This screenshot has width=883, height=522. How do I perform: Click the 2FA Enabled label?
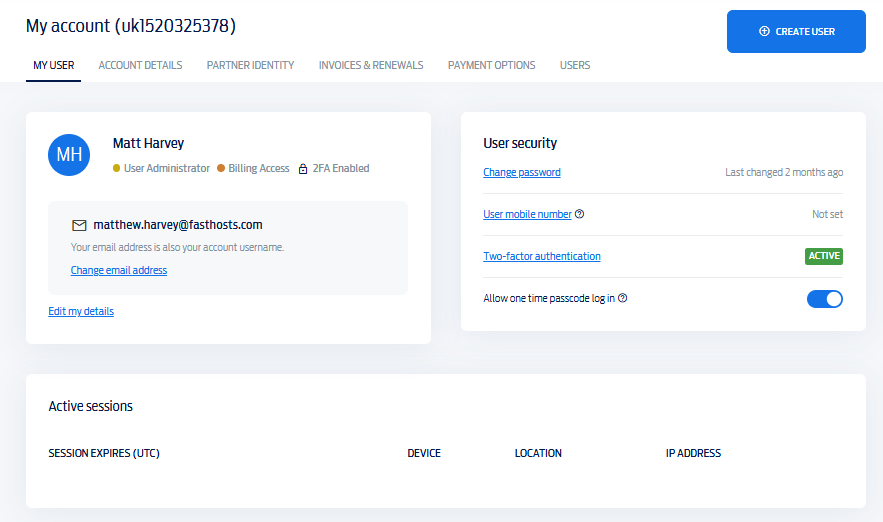[341, 168]
